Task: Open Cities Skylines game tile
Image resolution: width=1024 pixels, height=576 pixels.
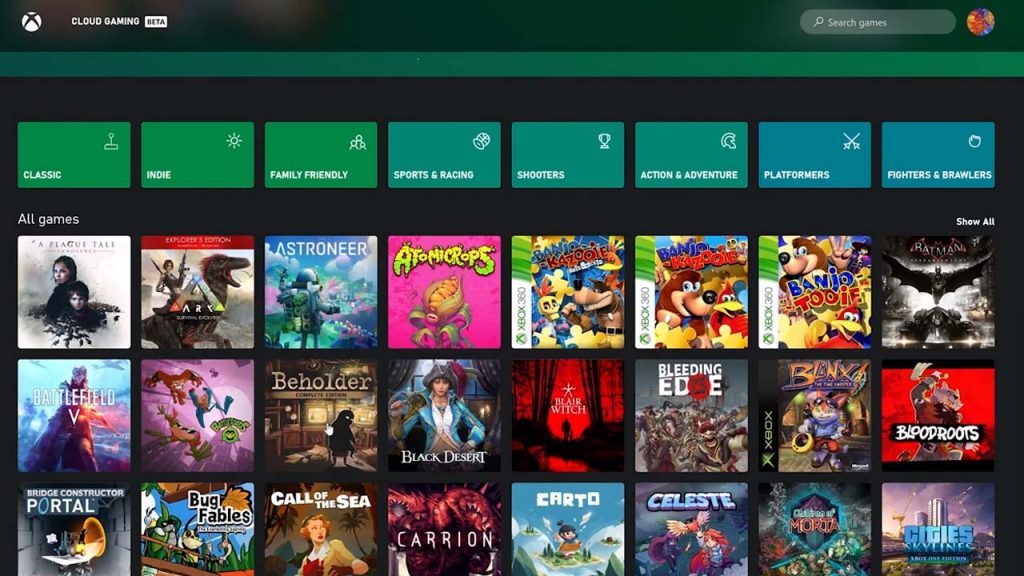Action: click(x=938, y=530)
